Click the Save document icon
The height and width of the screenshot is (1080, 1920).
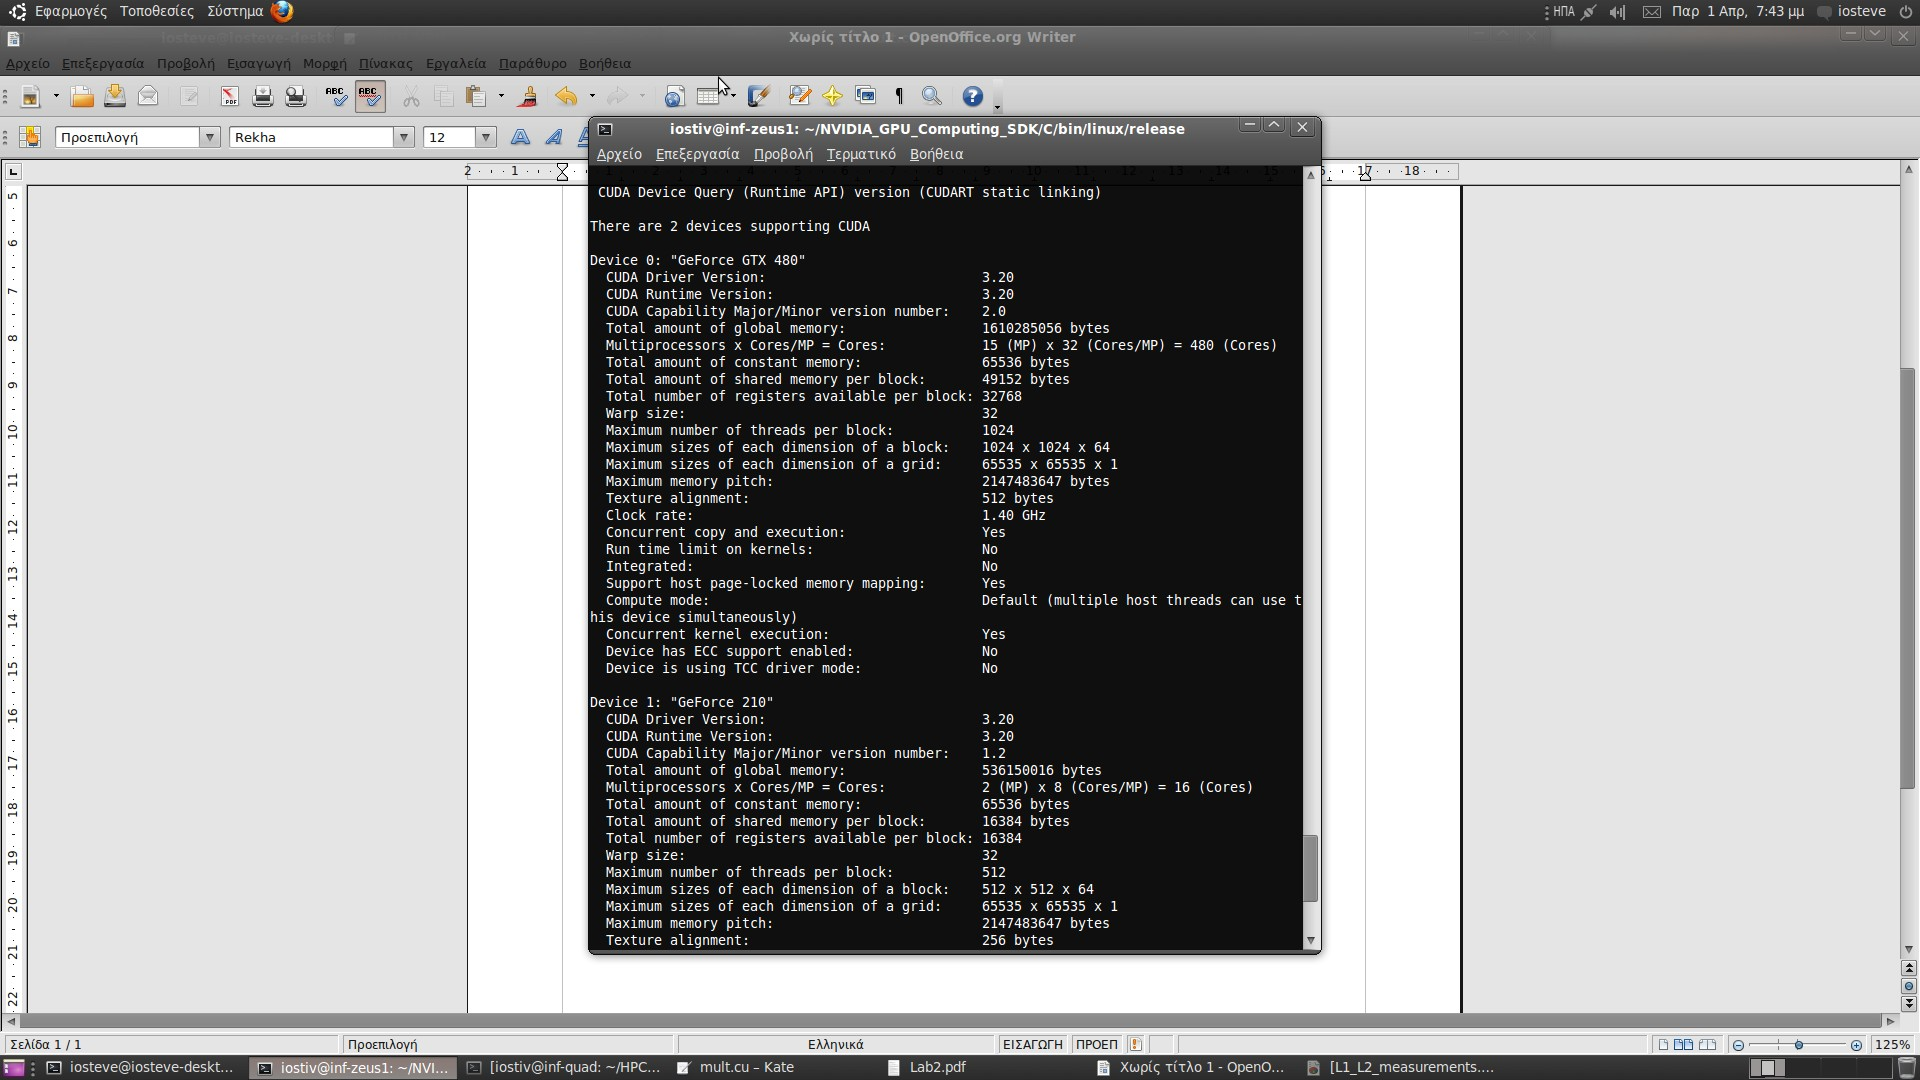tap(115, 96)
